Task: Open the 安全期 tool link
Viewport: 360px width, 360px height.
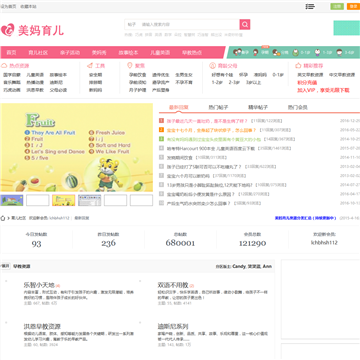Action: click(95, 75)
